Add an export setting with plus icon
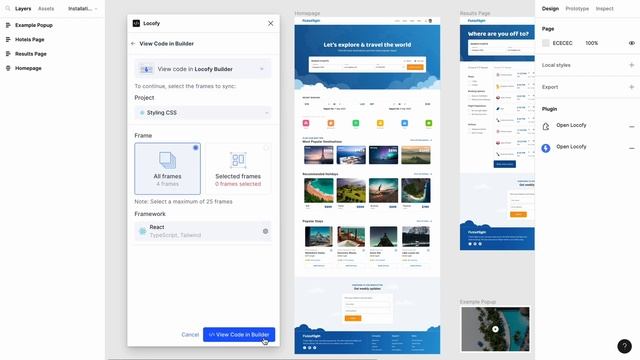Viewport: 640px width, 360px height. click(631, 87)
